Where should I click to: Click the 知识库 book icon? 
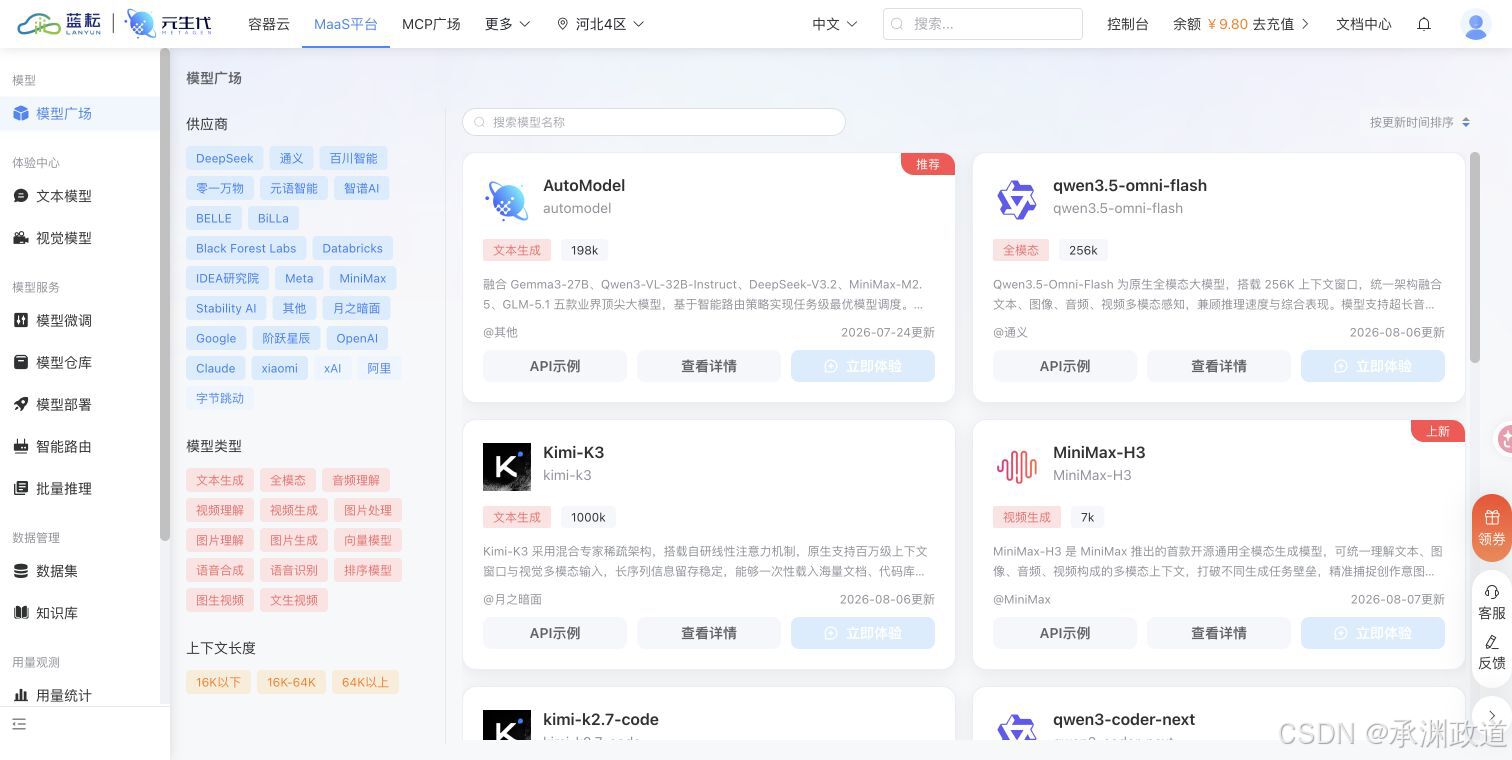pos(20,613)
